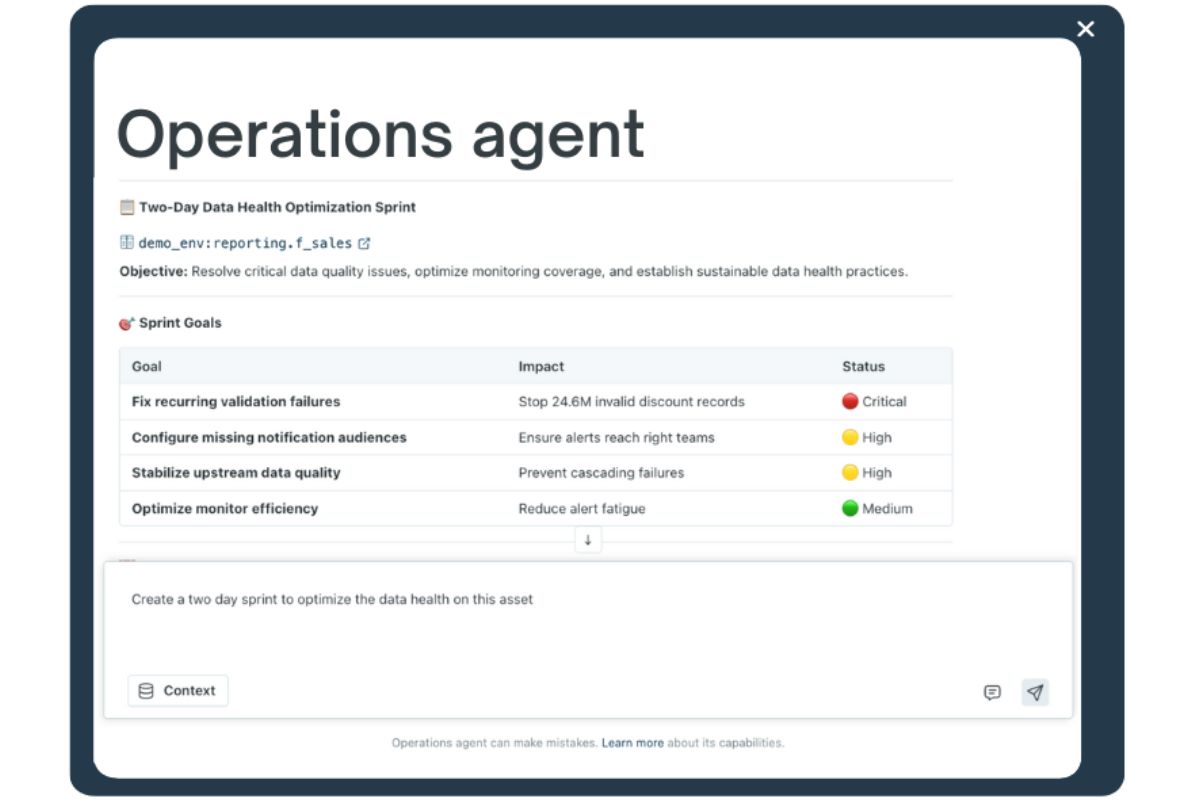Viewport: 1200px width, 800px height.
Task: Click the Impact column header
Action: click(541, 367)
